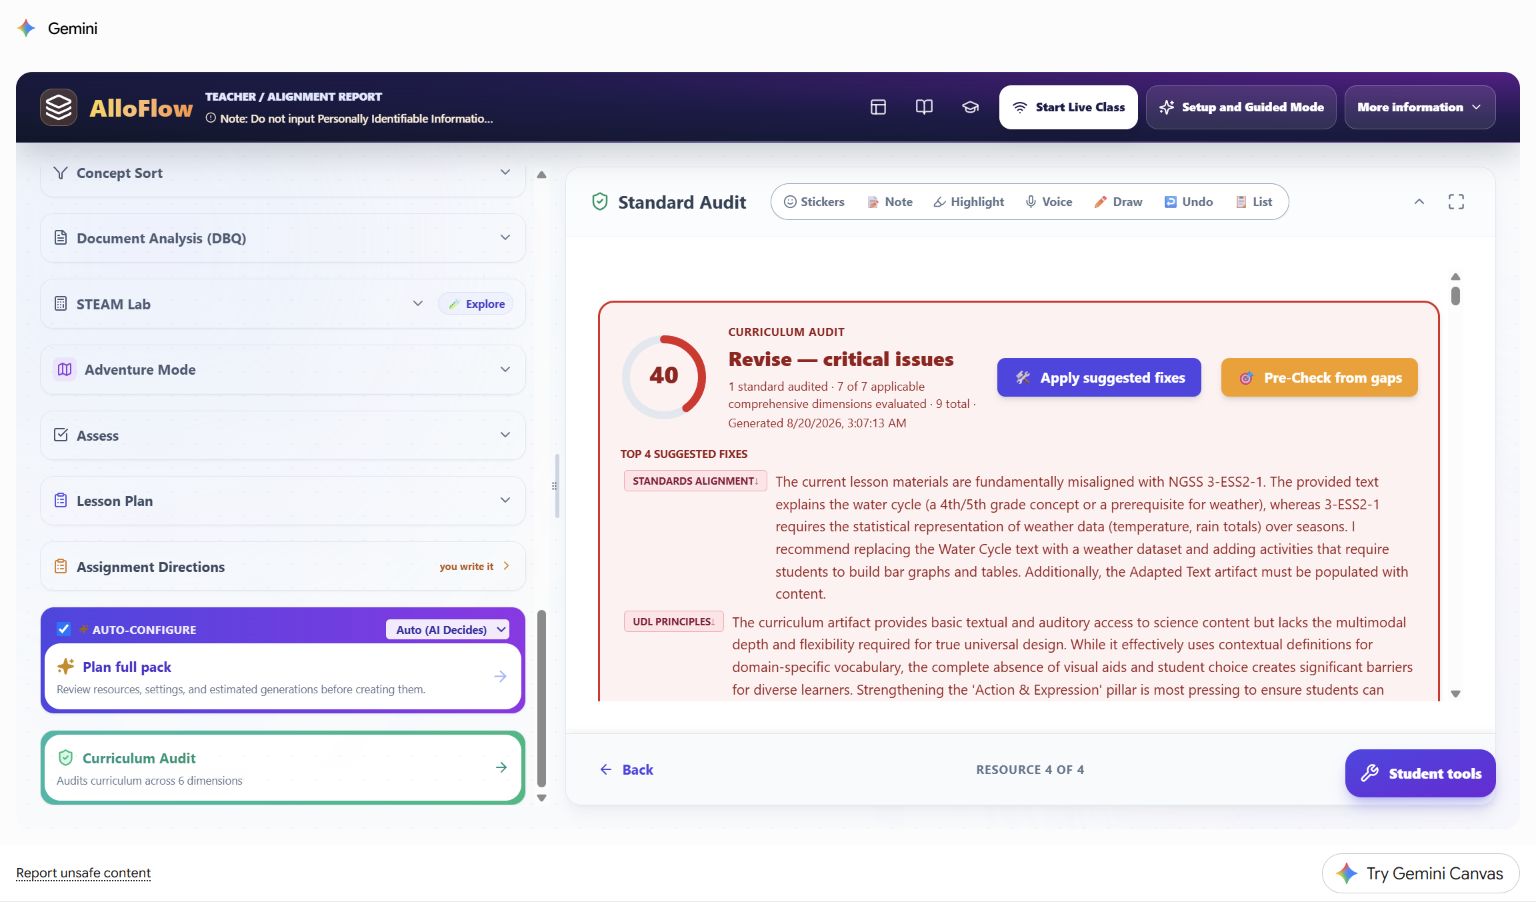Expand the Assess section
Viewport: 1536px width, 902px height.
(283, 435)
